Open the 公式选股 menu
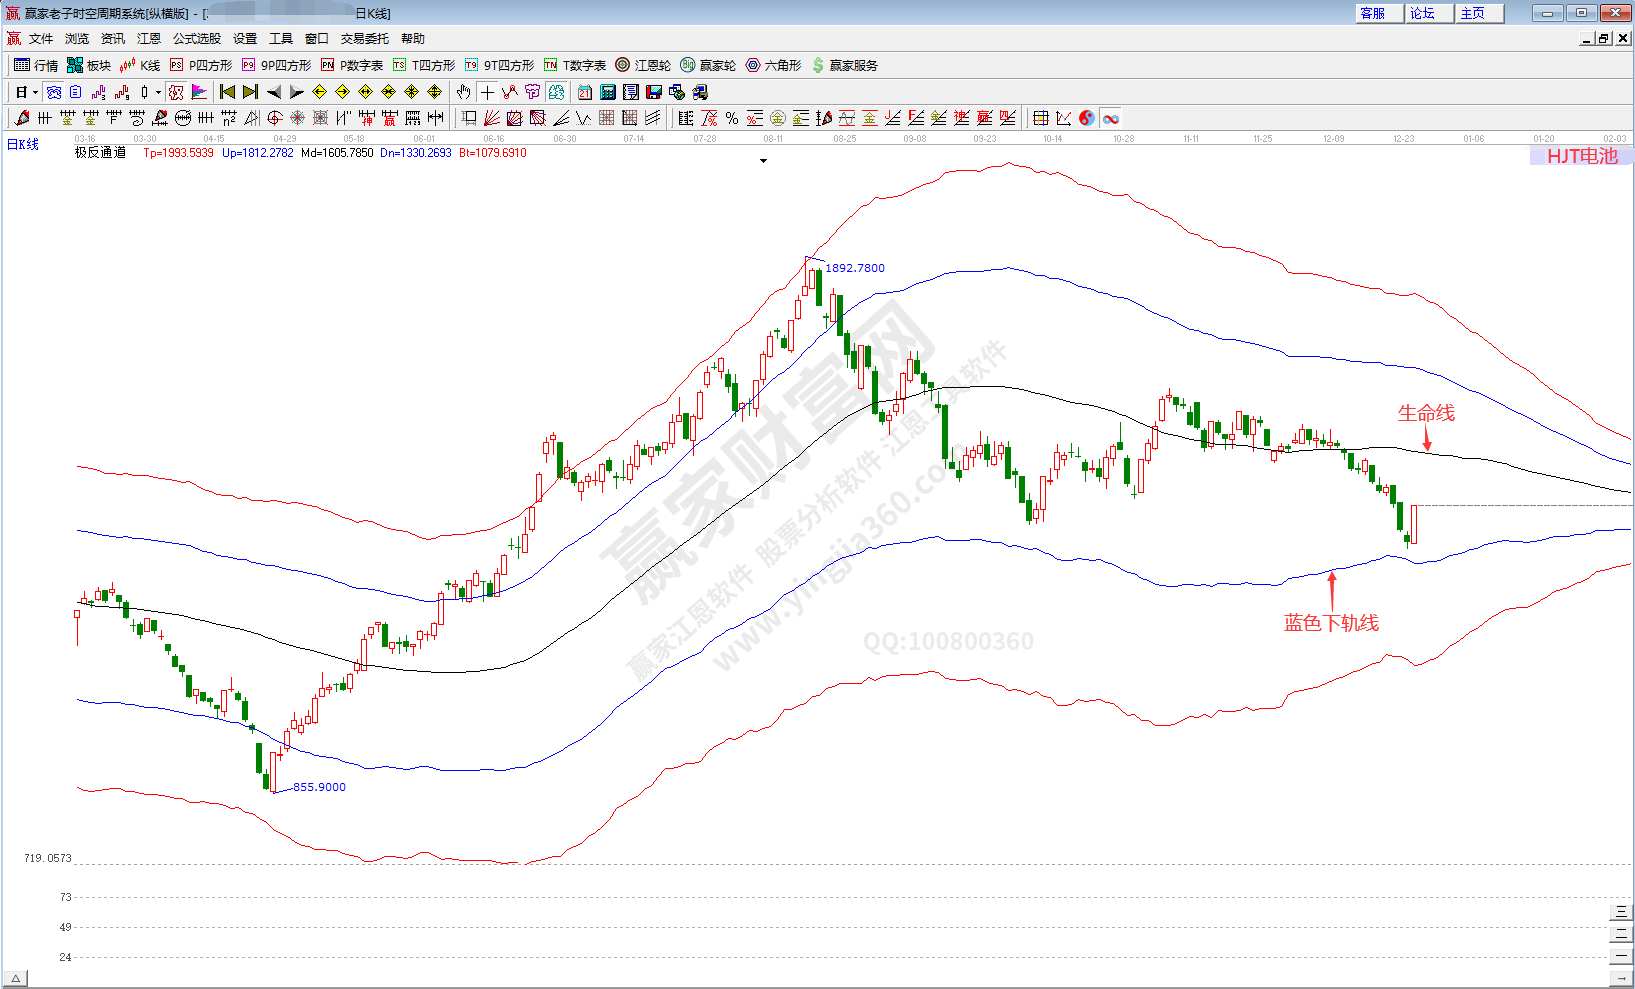 199,38
